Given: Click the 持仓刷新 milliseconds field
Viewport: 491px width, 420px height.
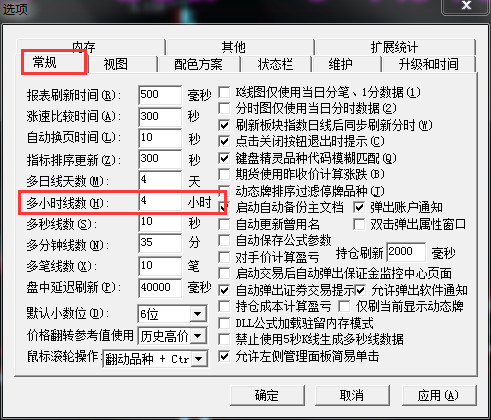Looking at the screenshot, I should tap(406, 252).
